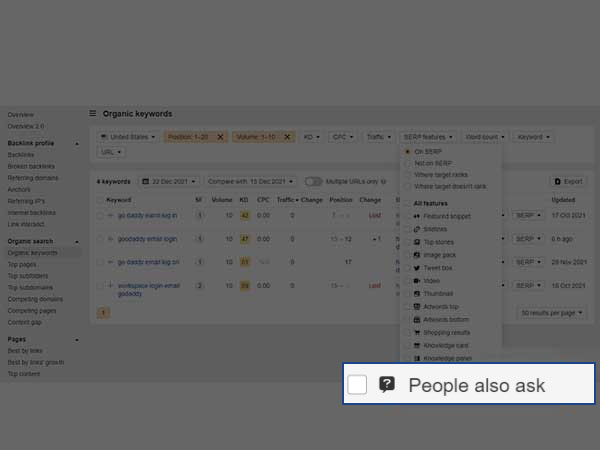Choose Top stories in SERP features list

[439, 242]
